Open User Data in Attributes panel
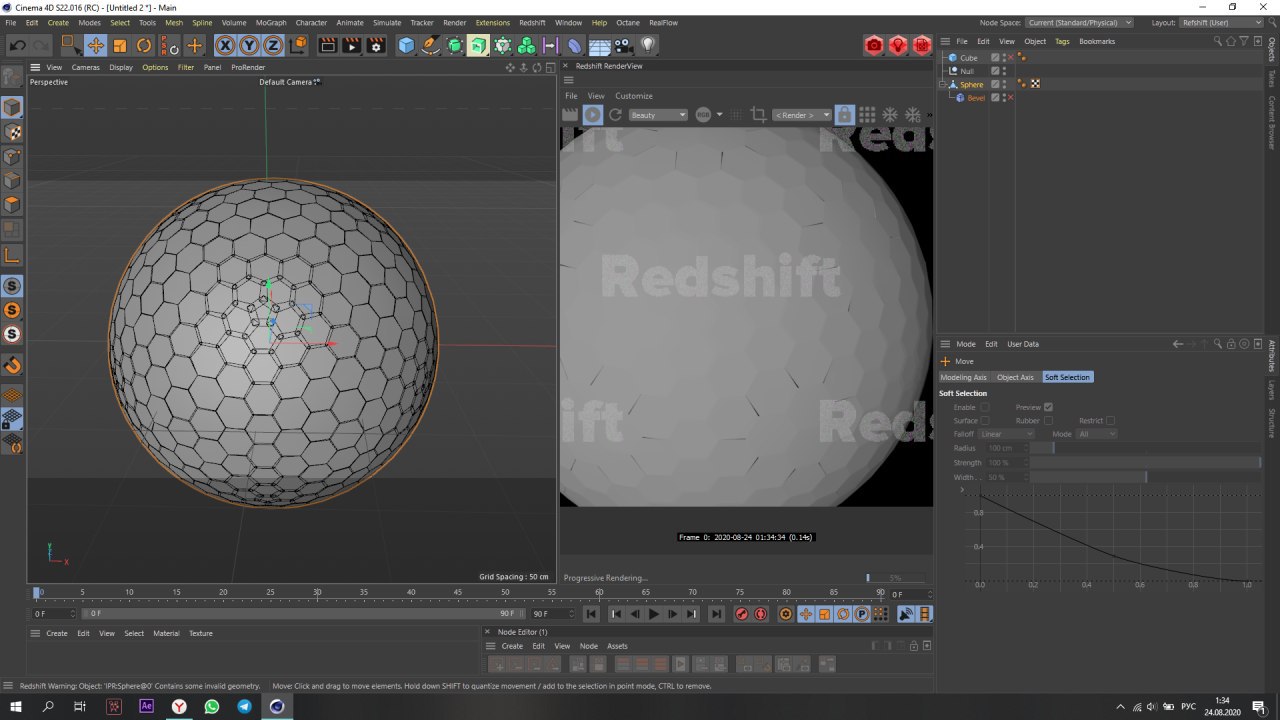The height and width of the screenshot is (720, 1280). point(1023,344)
